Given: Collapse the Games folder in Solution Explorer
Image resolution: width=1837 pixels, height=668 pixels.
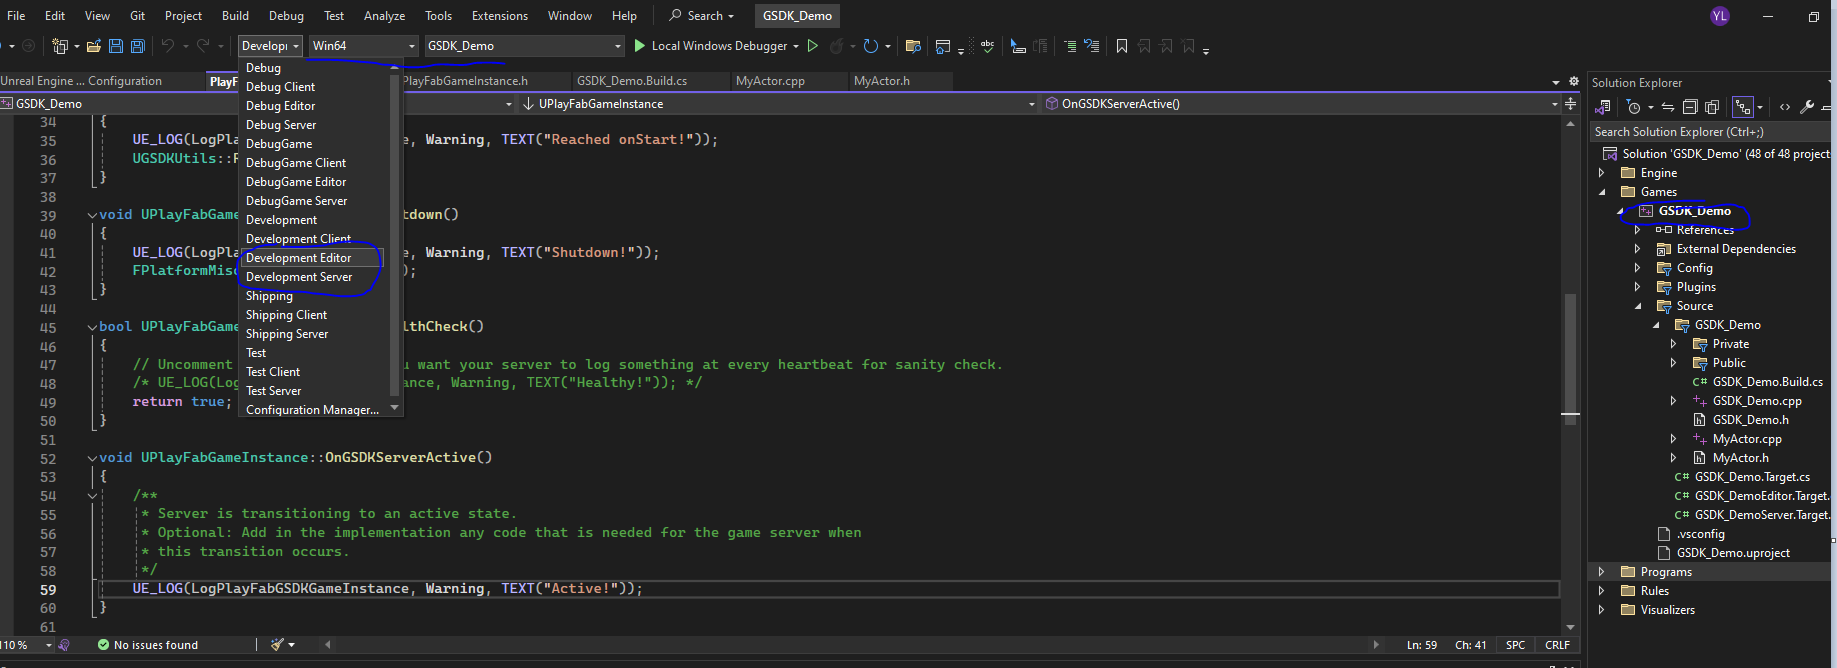Looking at the screenshot, I should 1602,192.
